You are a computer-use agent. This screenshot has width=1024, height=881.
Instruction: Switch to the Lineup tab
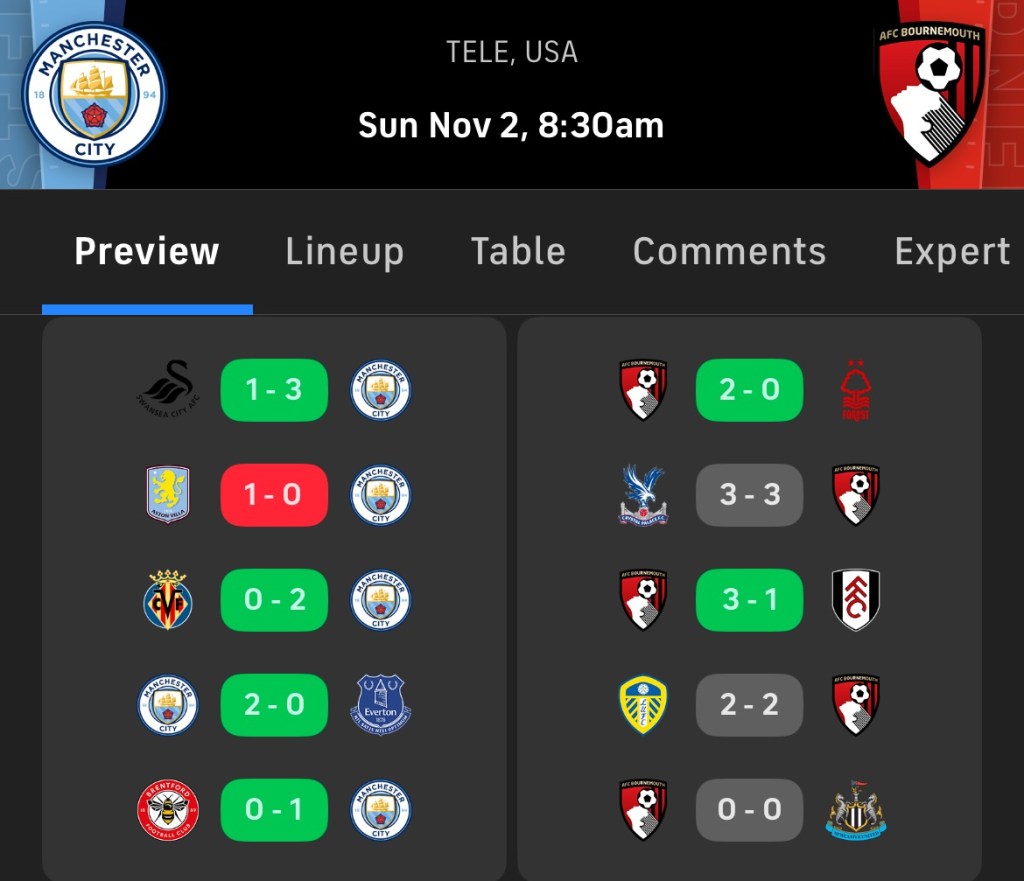coord(344,251)
